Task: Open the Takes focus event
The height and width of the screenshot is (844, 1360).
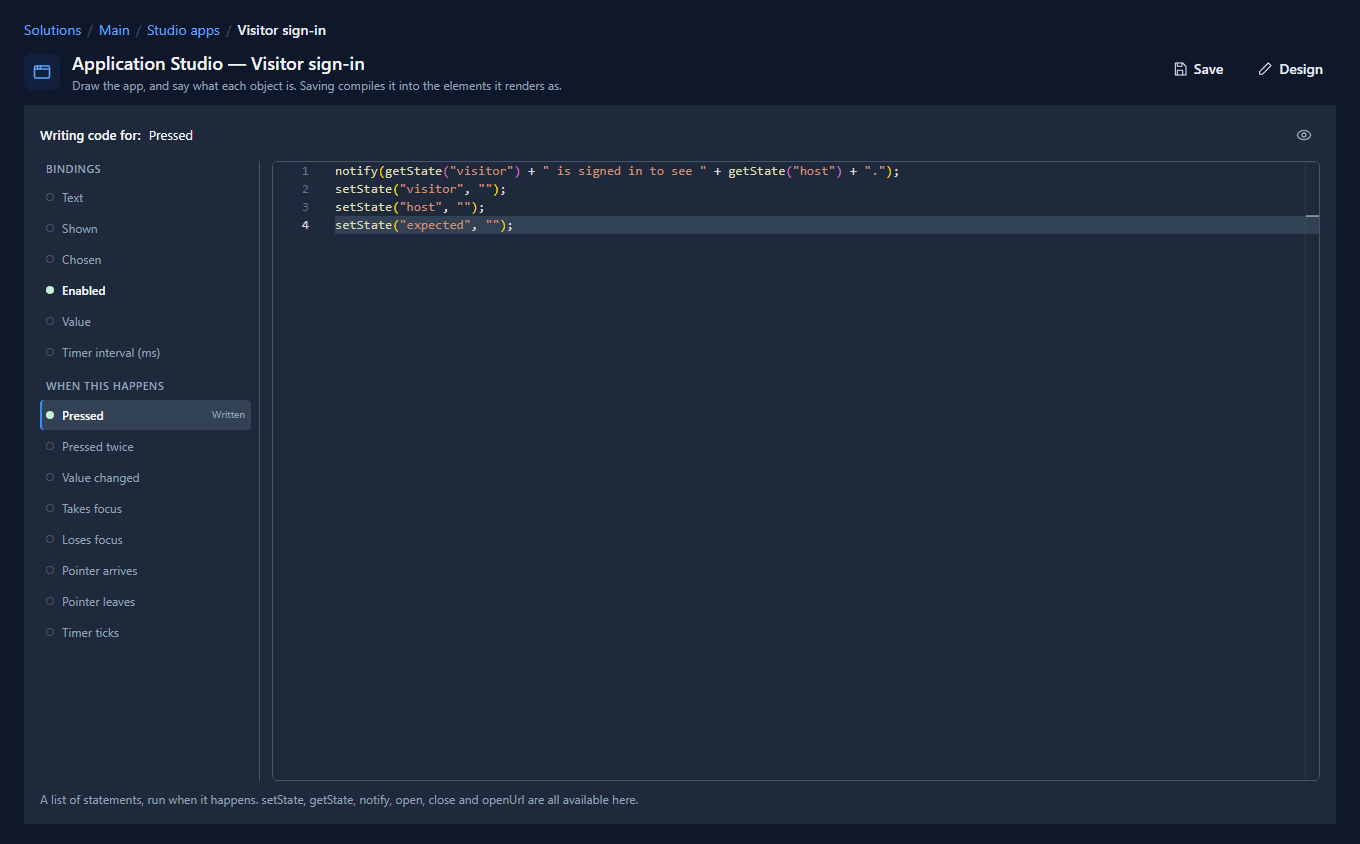Action: (x=145, y=509)
